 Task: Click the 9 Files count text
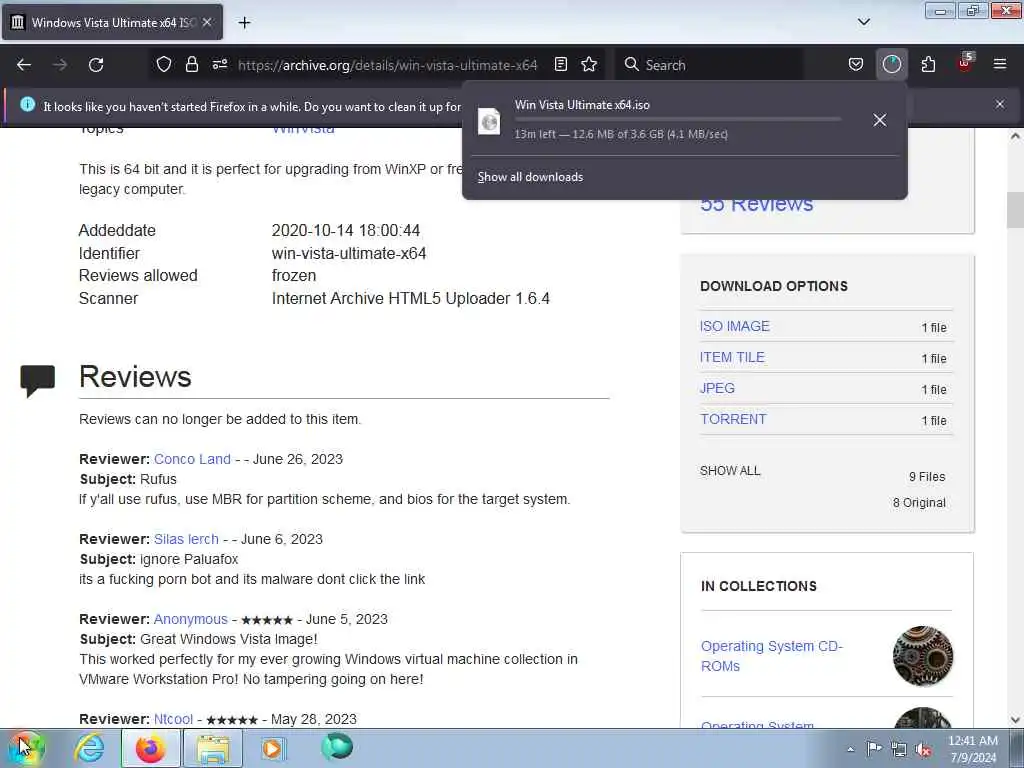pyautogui.click(x=927, y=477)
